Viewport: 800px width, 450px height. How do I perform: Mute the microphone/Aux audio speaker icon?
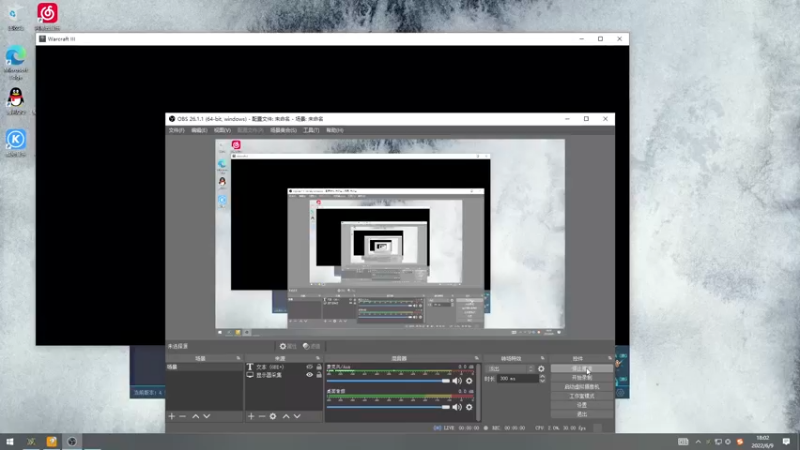[457, 381]
